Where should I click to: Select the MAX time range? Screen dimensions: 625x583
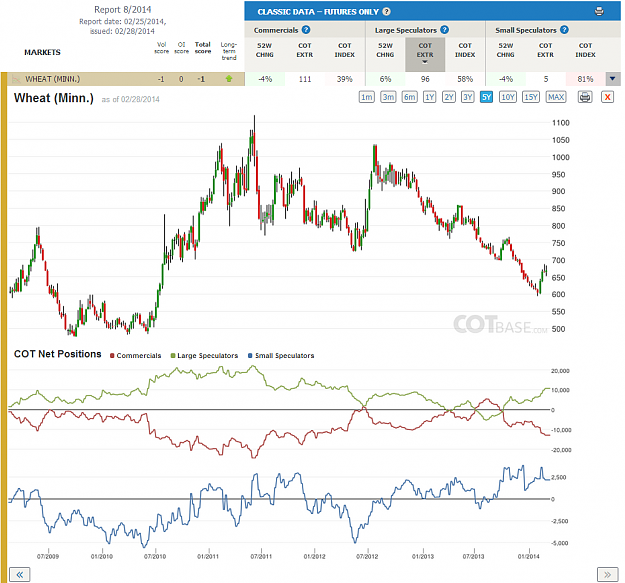tap(556, 97)
